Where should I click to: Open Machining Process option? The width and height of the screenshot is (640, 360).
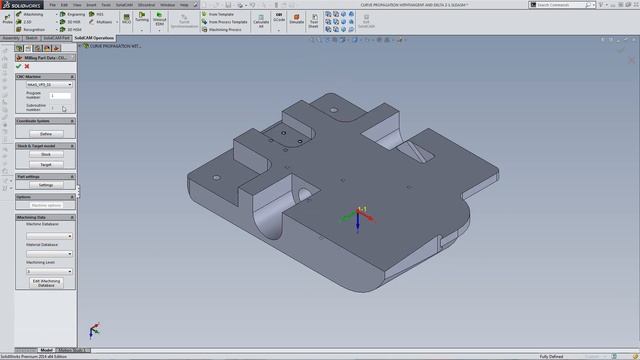coord(222,29)
